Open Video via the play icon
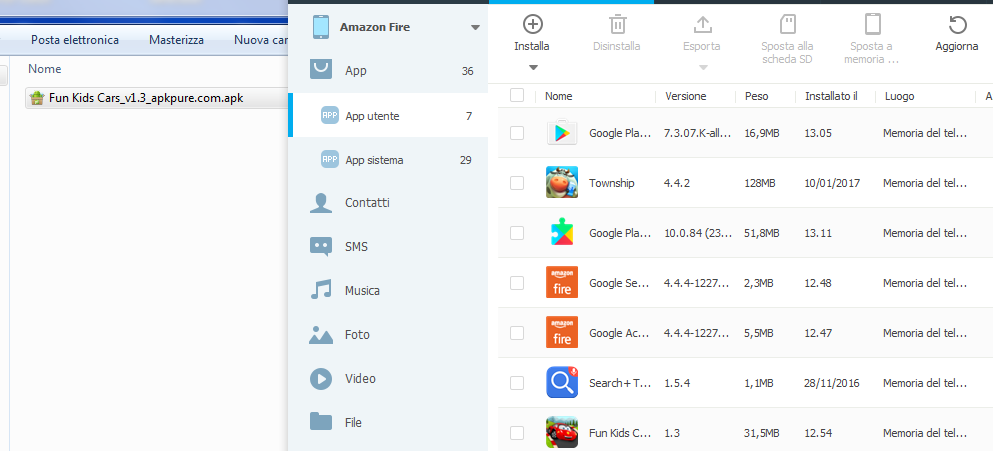 pyautogui.click(x=321, y=379)
